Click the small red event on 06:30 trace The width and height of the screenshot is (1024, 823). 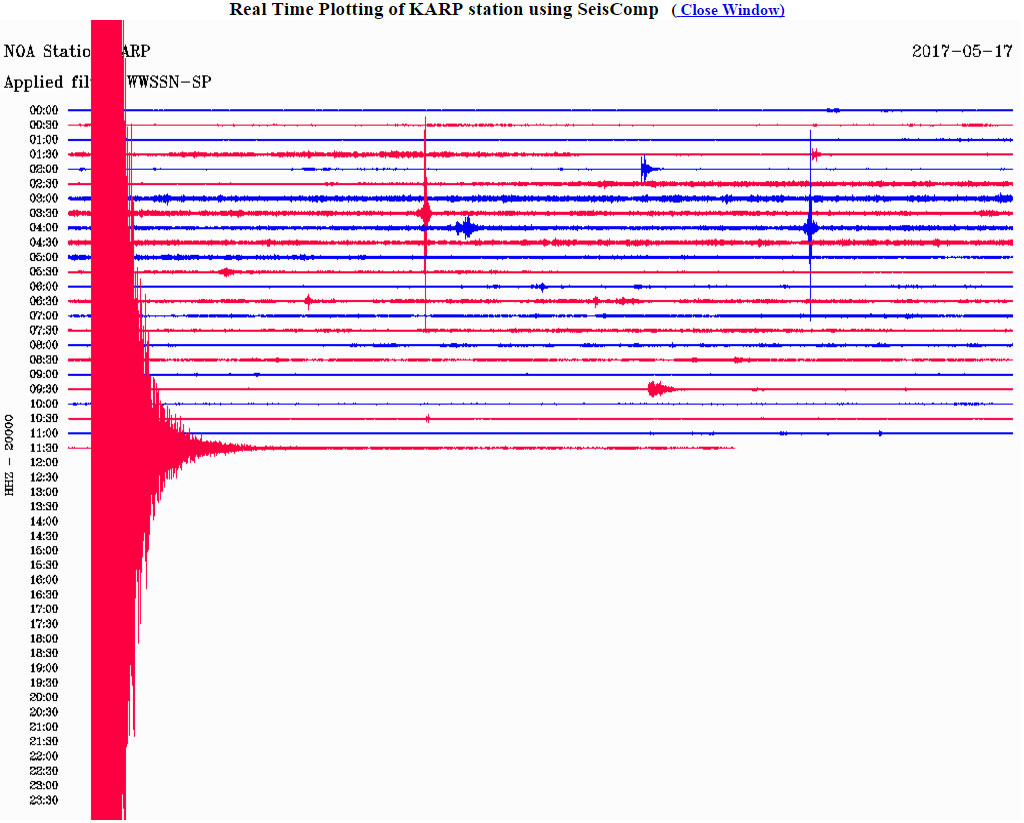[308, 301]
